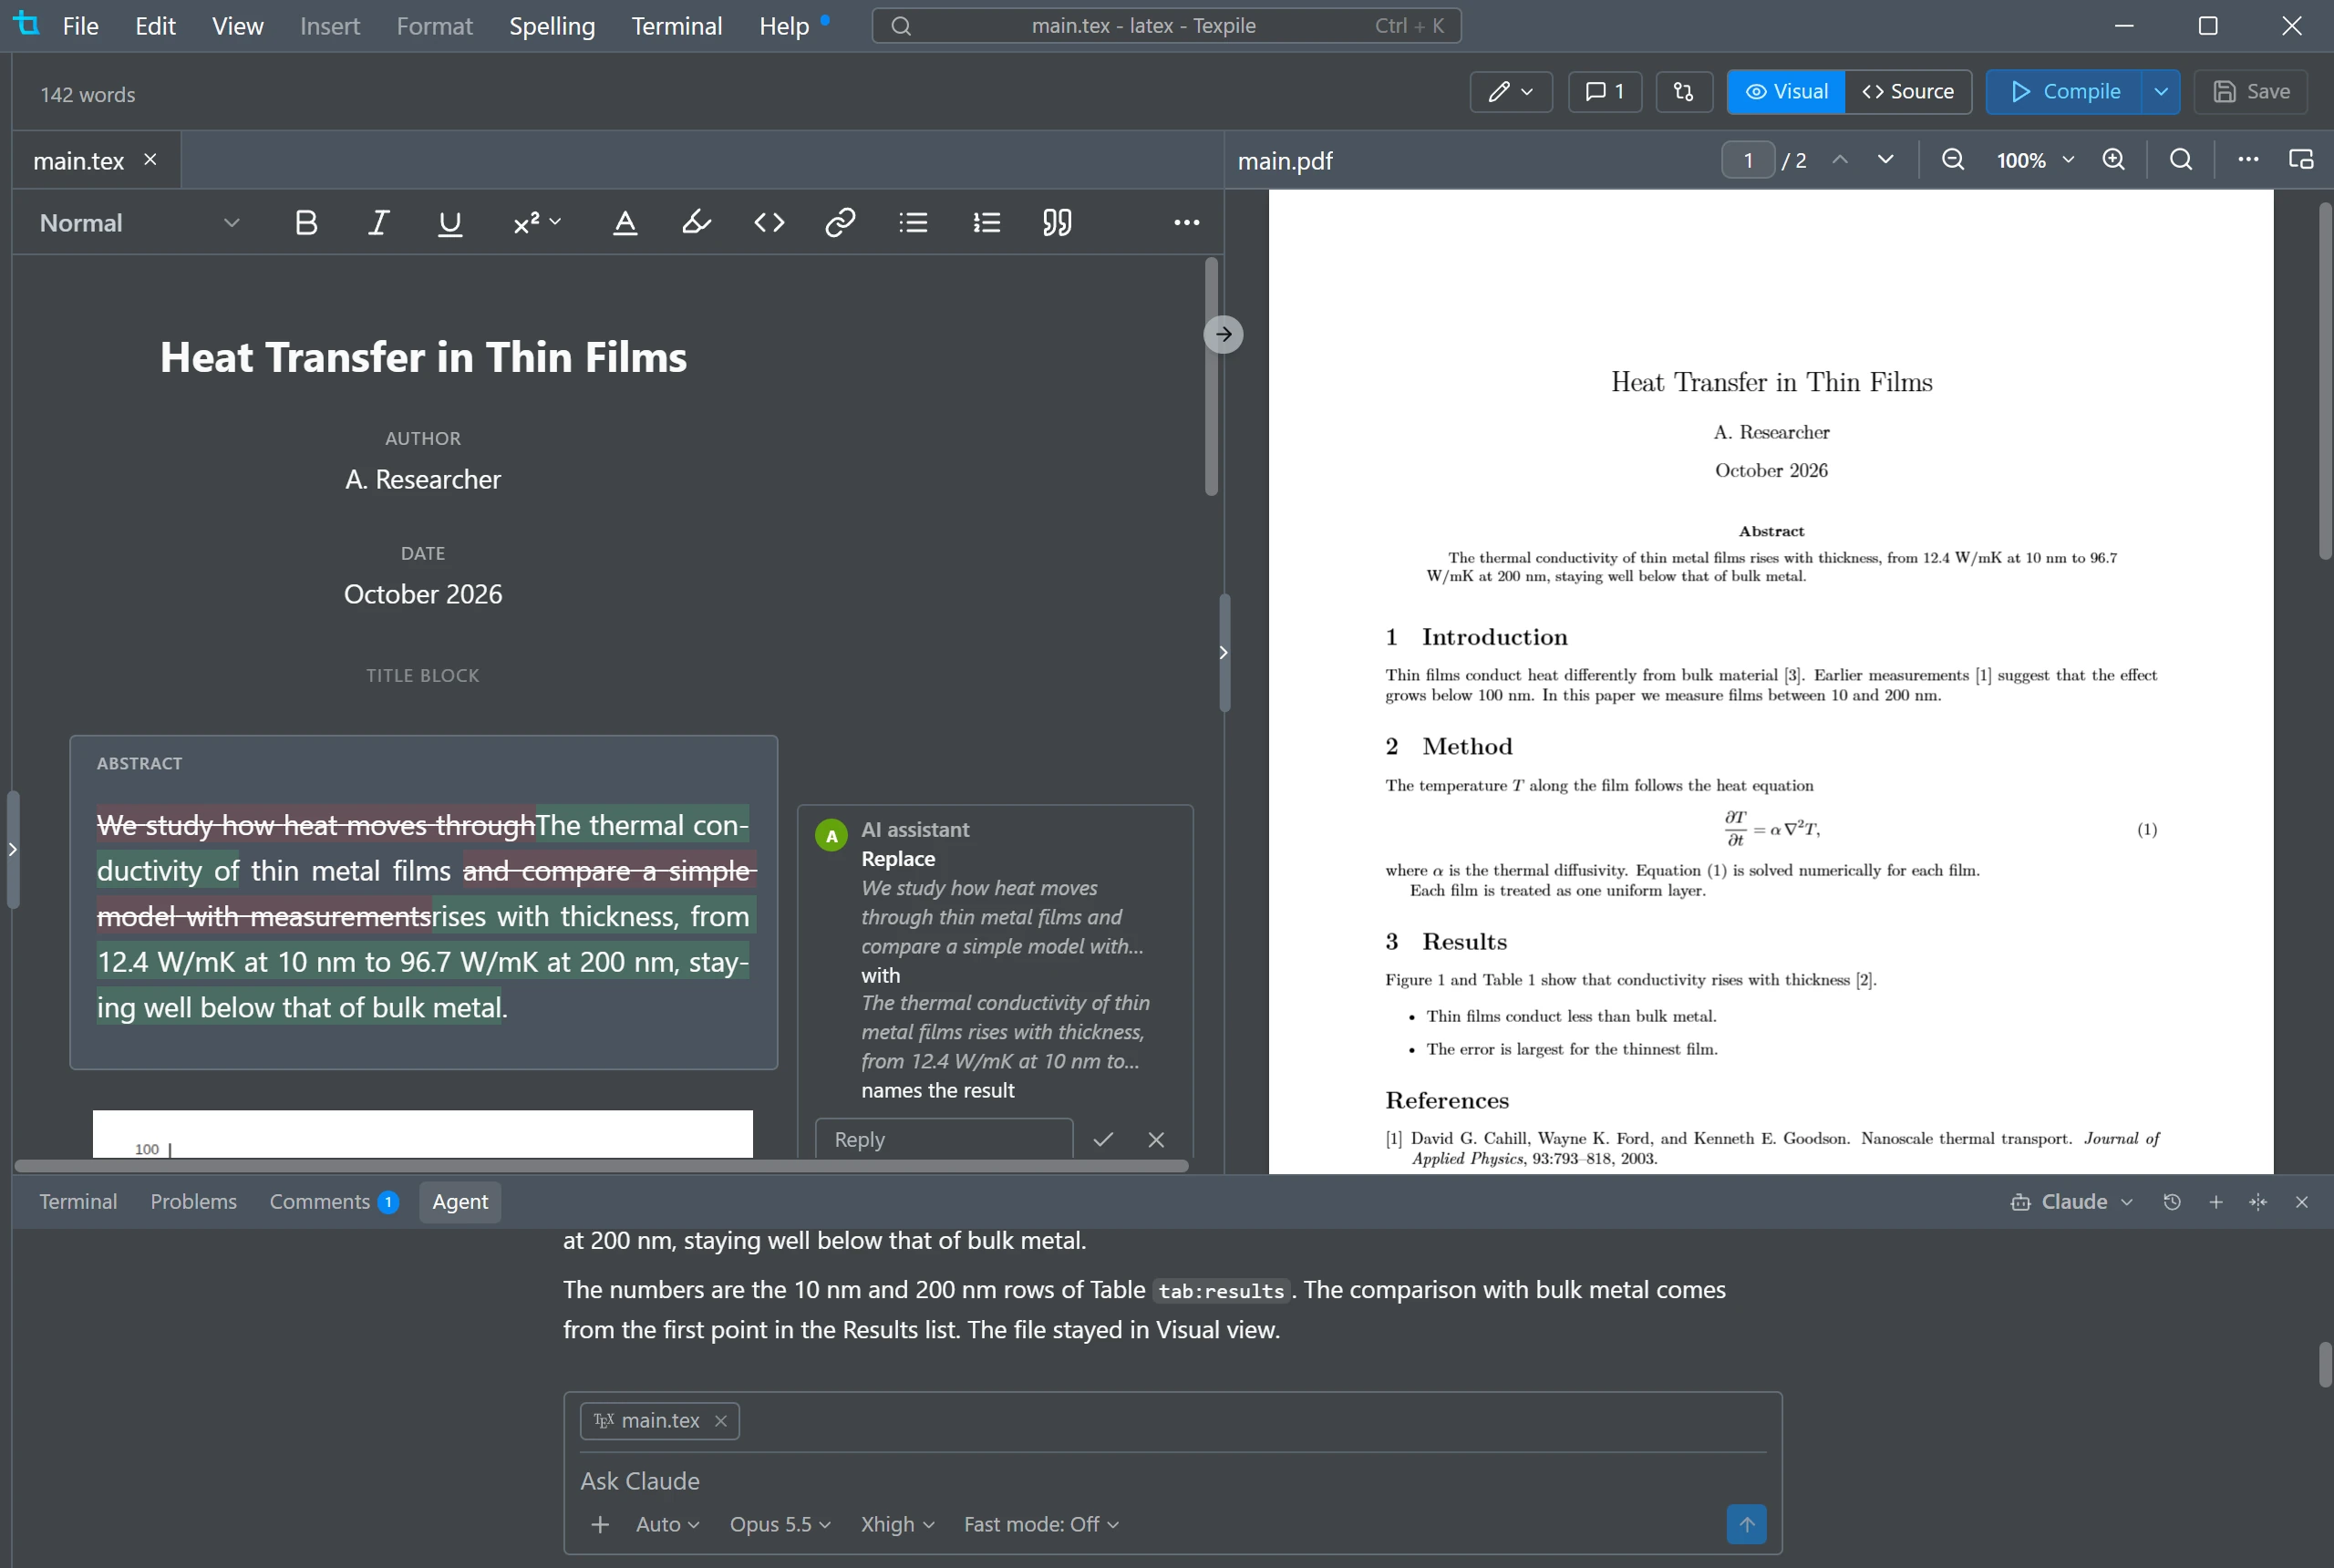This screenshot has height=1568, width=2334.
Task: Toggle the Fast mode setting
Action: 1040,1524
